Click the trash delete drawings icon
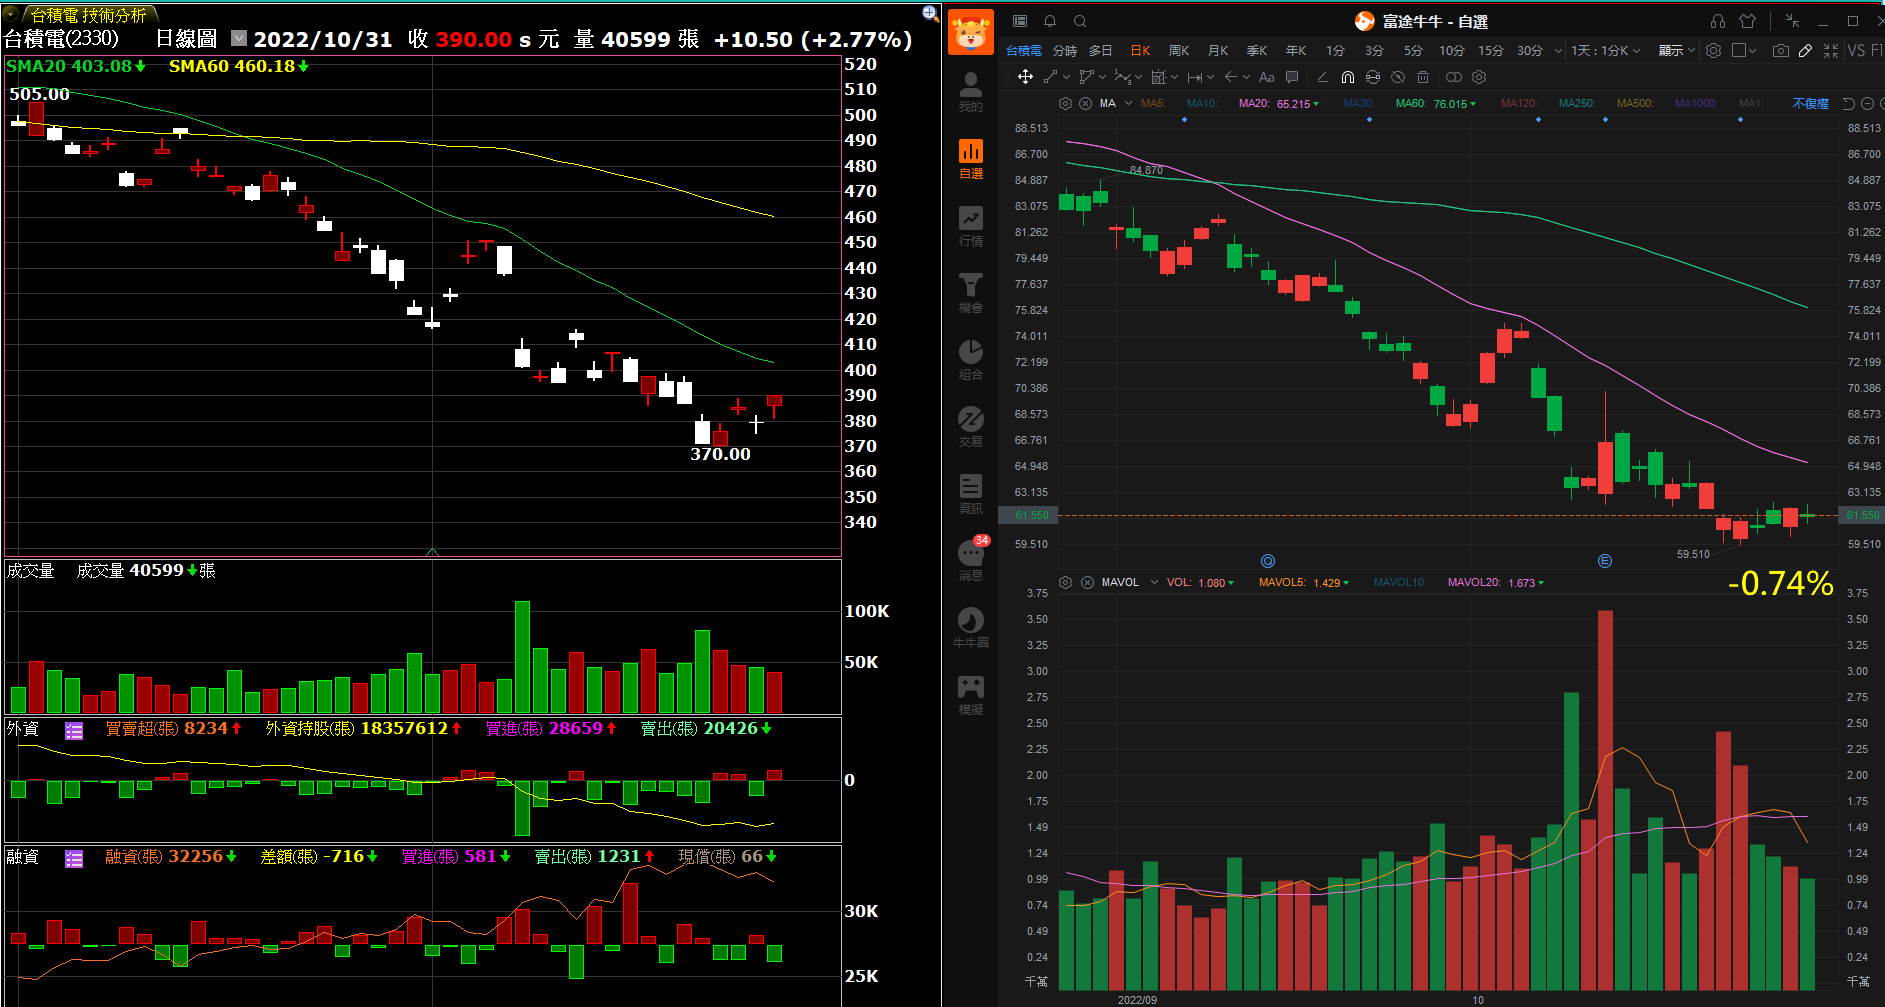This screenshot has height=1007, width=1885. 1423,77
